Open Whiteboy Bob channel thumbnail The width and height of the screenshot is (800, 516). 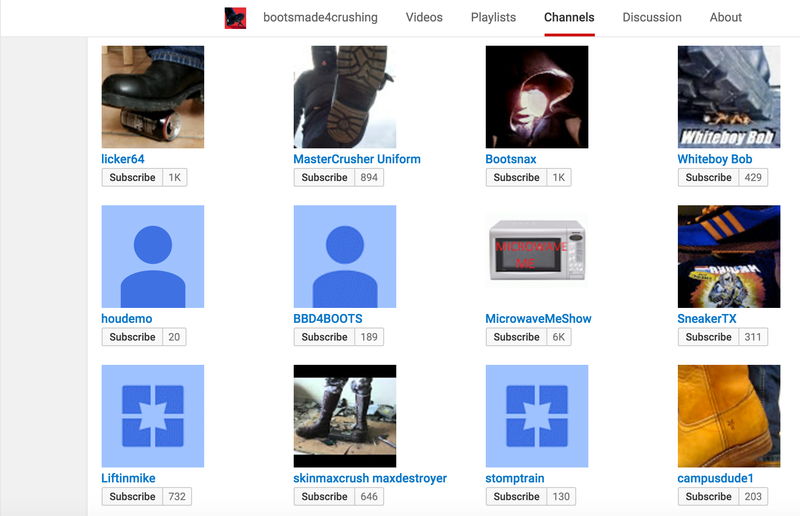729,97
